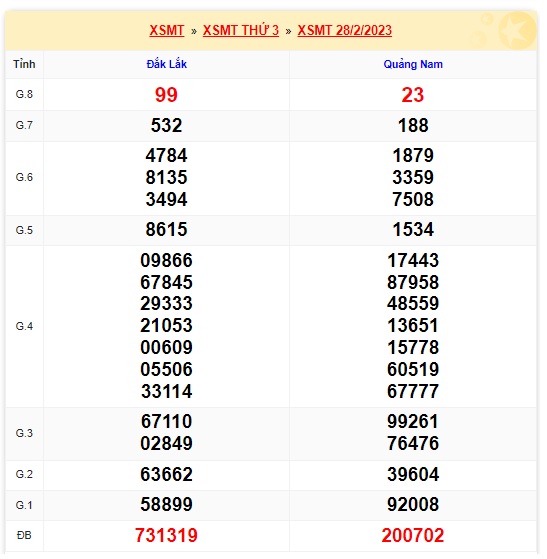
Task: Select the G.4 number 29333
Action: 167,303
